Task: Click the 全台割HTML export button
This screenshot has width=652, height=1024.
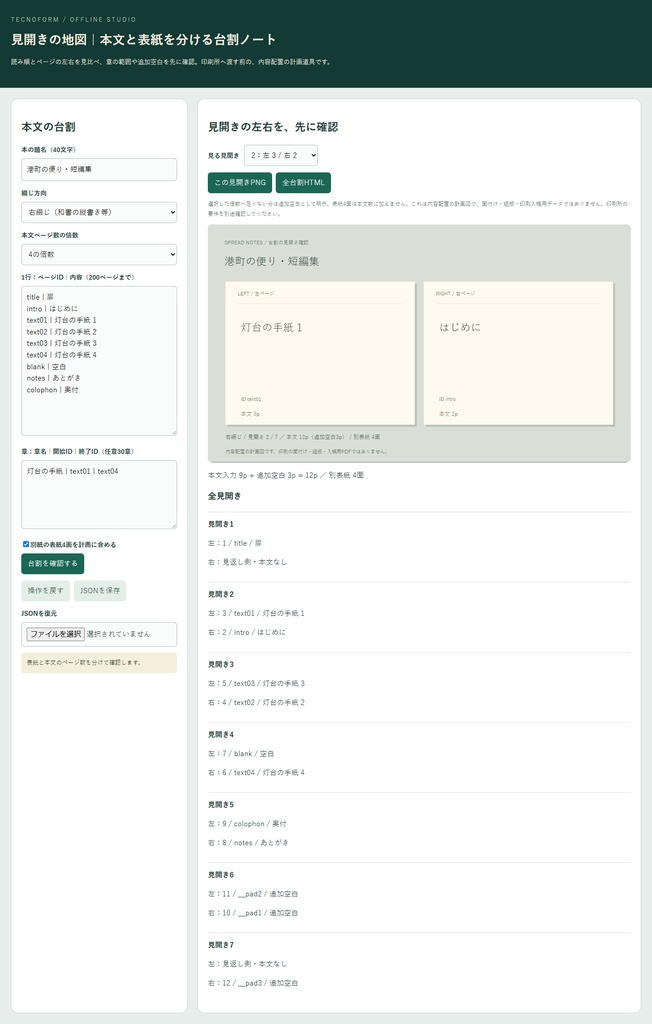Action: pos(303,183)
